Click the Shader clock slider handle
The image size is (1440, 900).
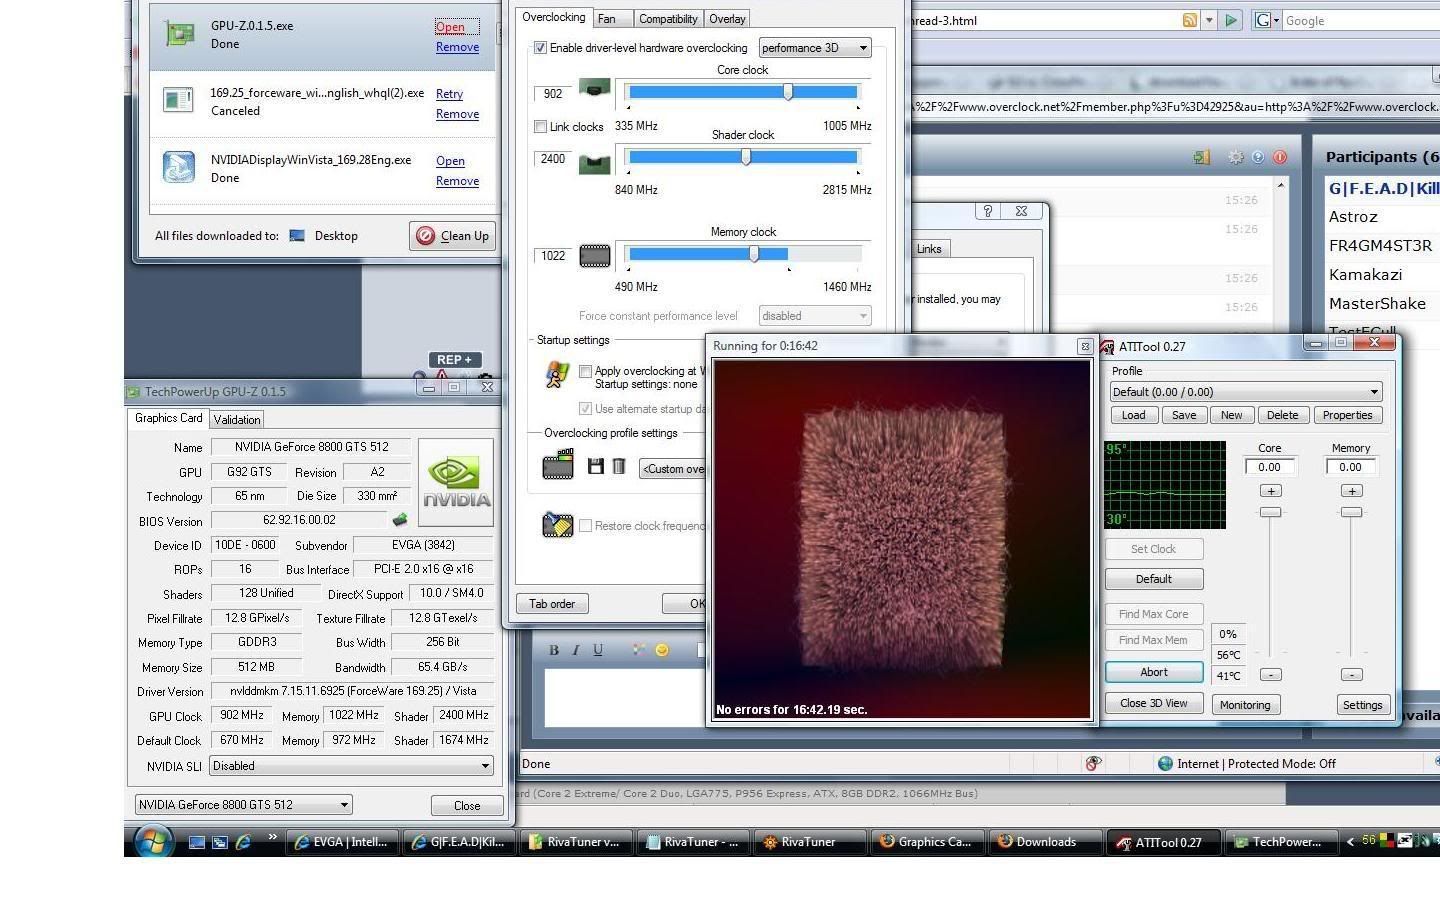tap(746, 156)
